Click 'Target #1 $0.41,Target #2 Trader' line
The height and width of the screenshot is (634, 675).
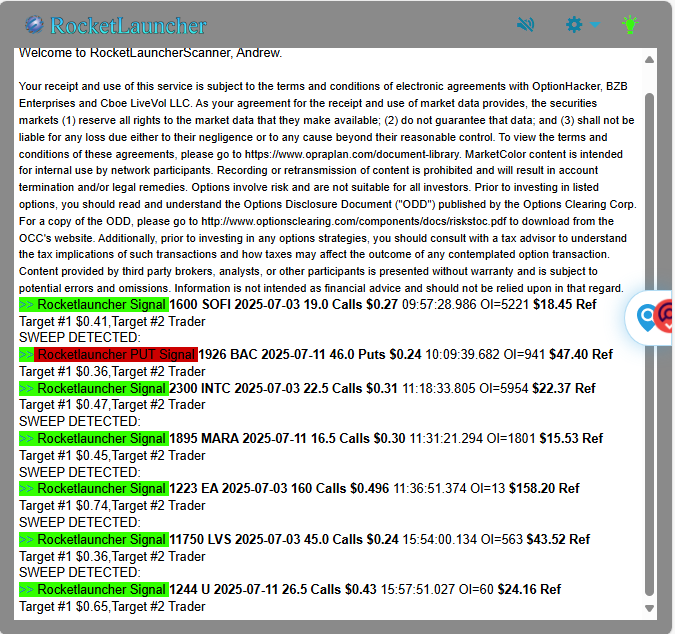[112, 322]
